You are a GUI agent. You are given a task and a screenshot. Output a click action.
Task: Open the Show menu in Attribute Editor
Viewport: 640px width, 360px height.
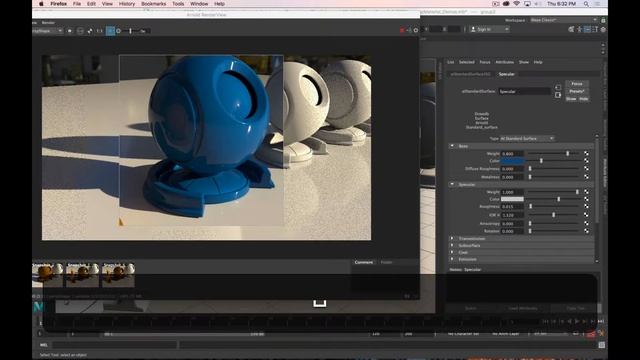(x=524, y=62)
